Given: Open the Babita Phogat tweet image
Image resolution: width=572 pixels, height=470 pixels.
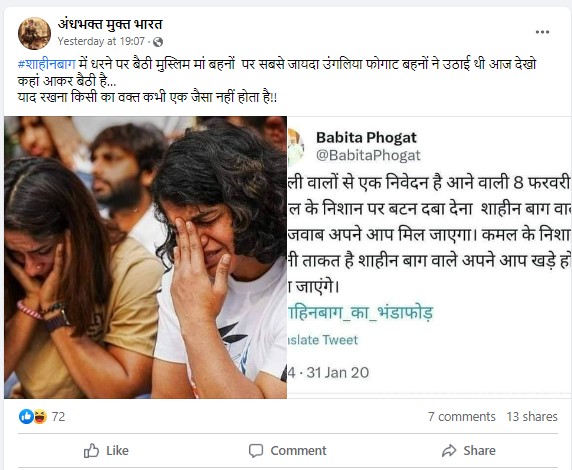Looking at the screenshot, I should (429, 257).
